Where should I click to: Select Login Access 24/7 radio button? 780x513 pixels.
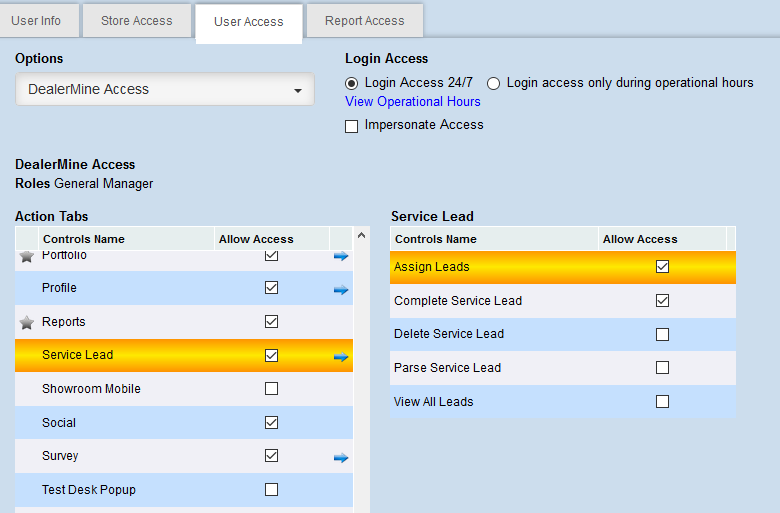[351, 83]
